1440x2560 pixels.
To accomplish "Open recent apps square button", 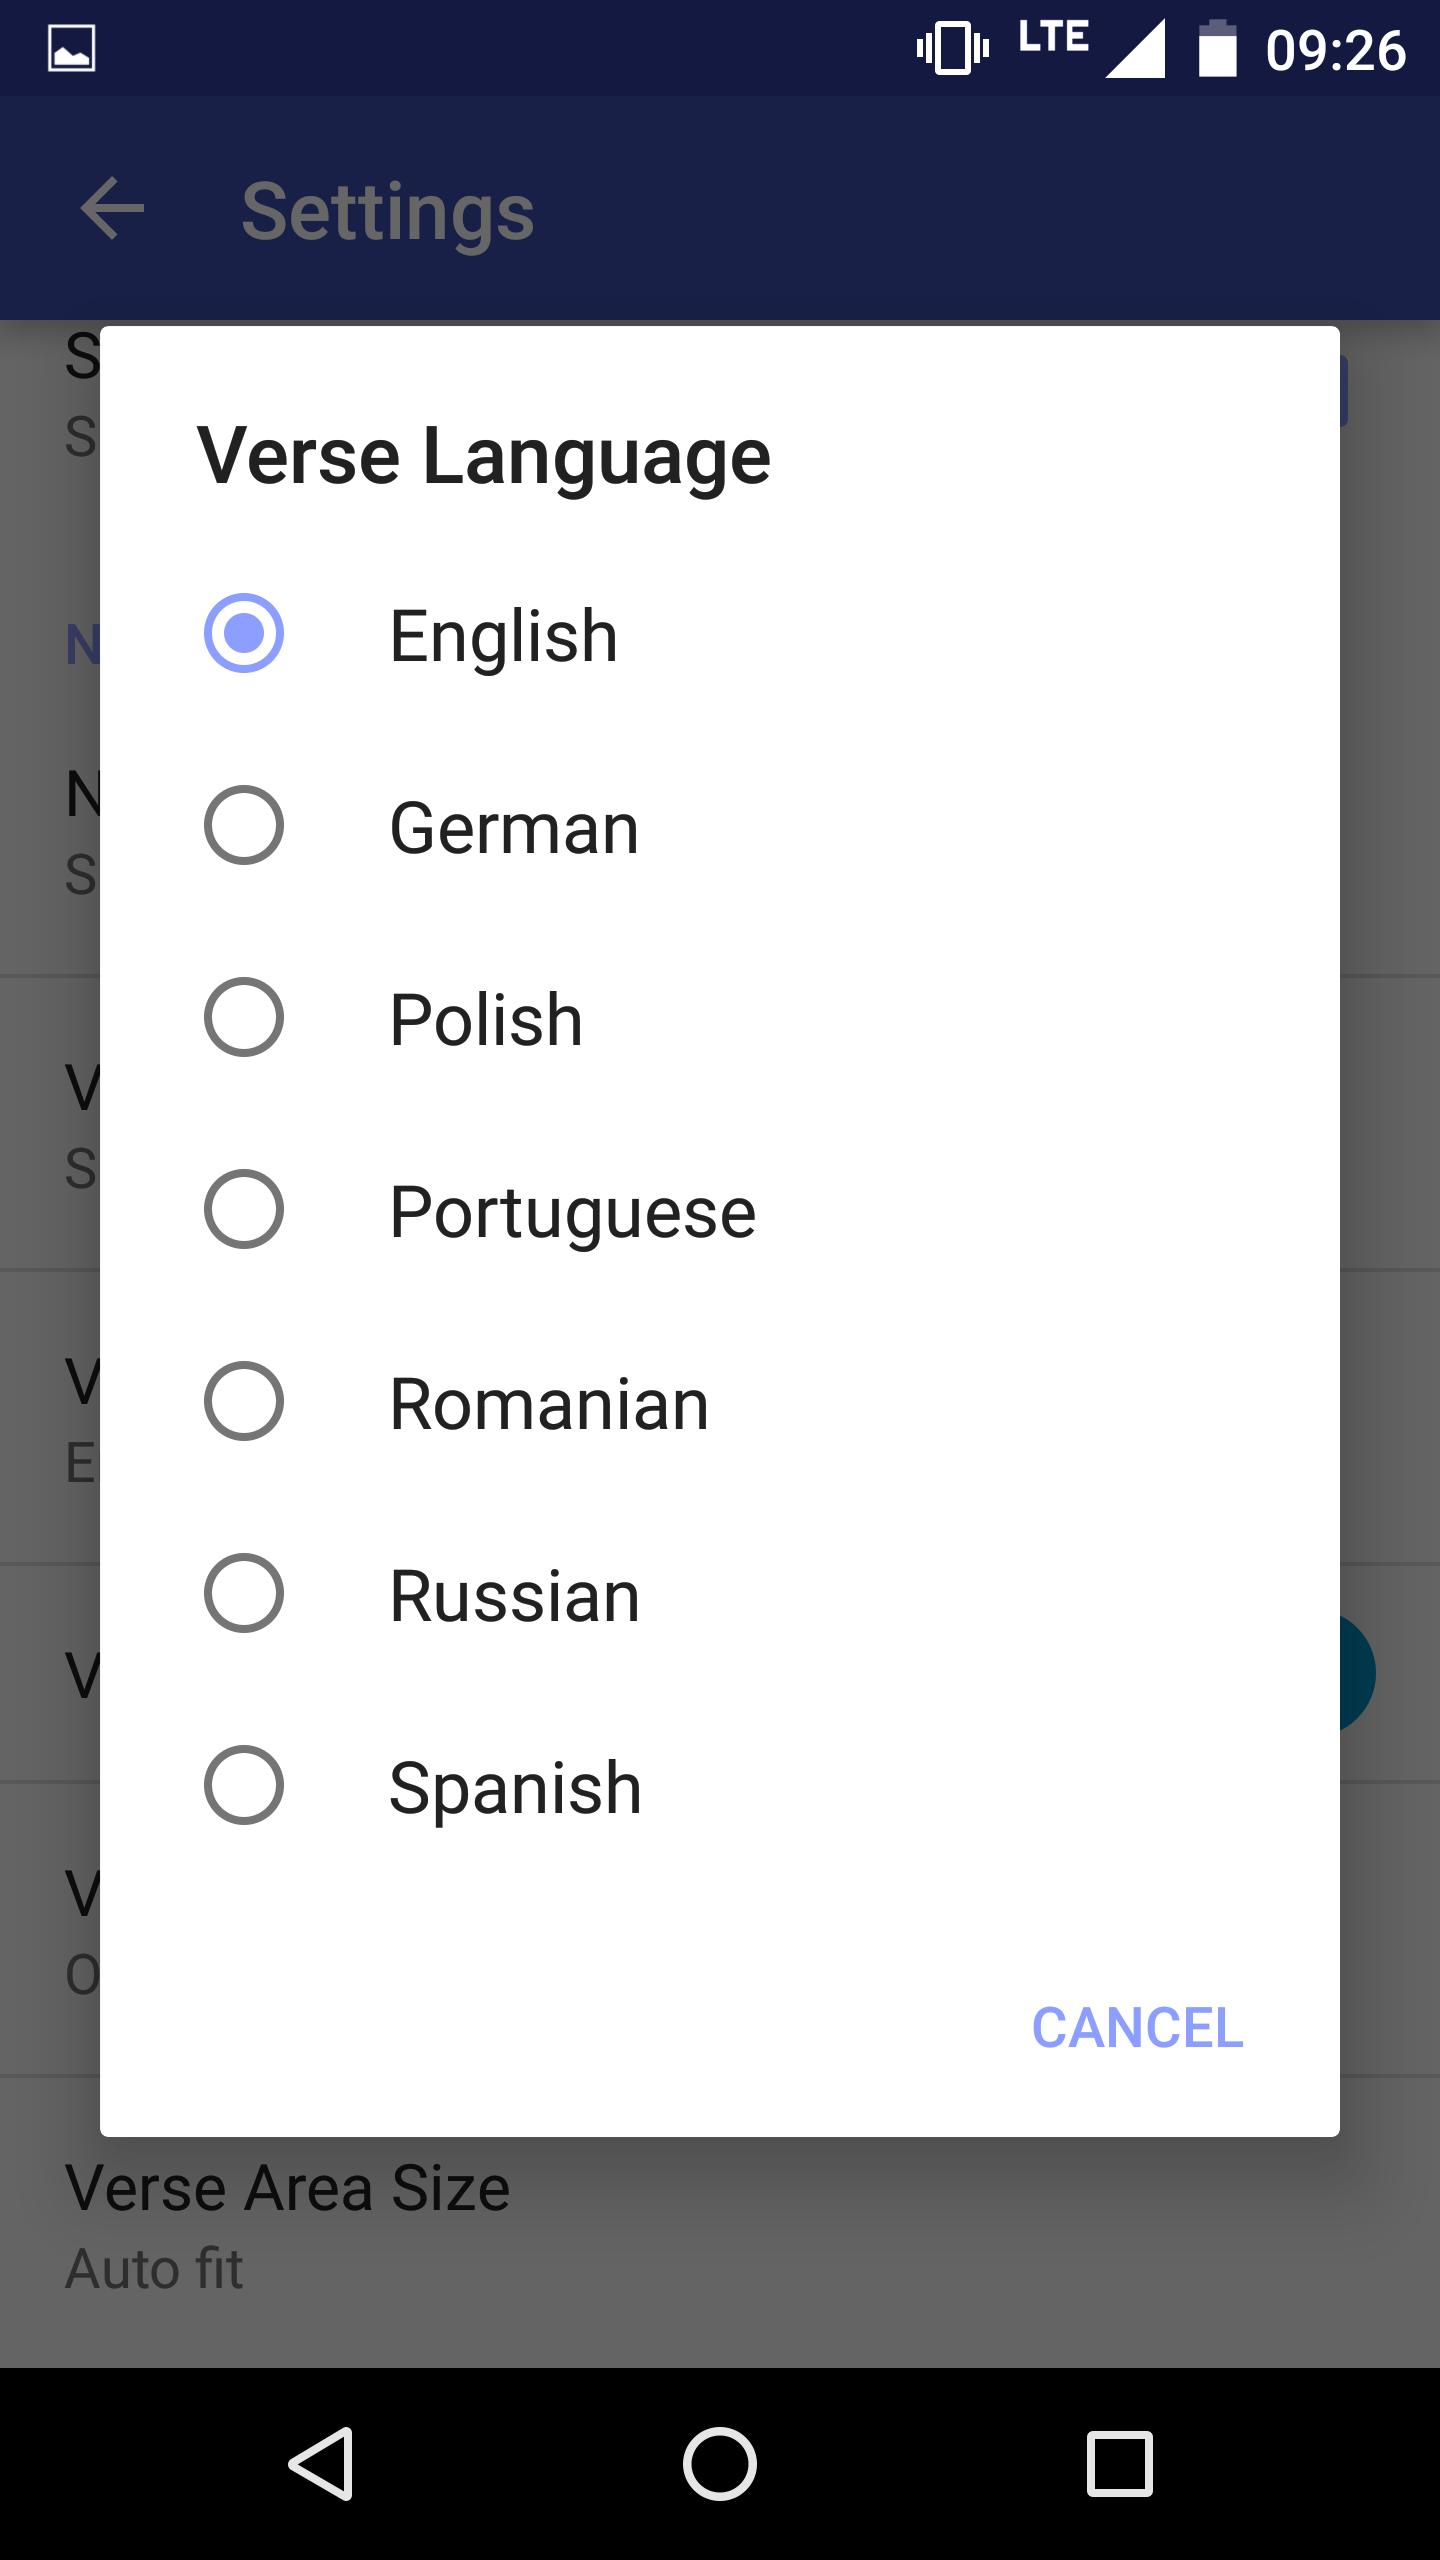I will pos(1119,2463).
